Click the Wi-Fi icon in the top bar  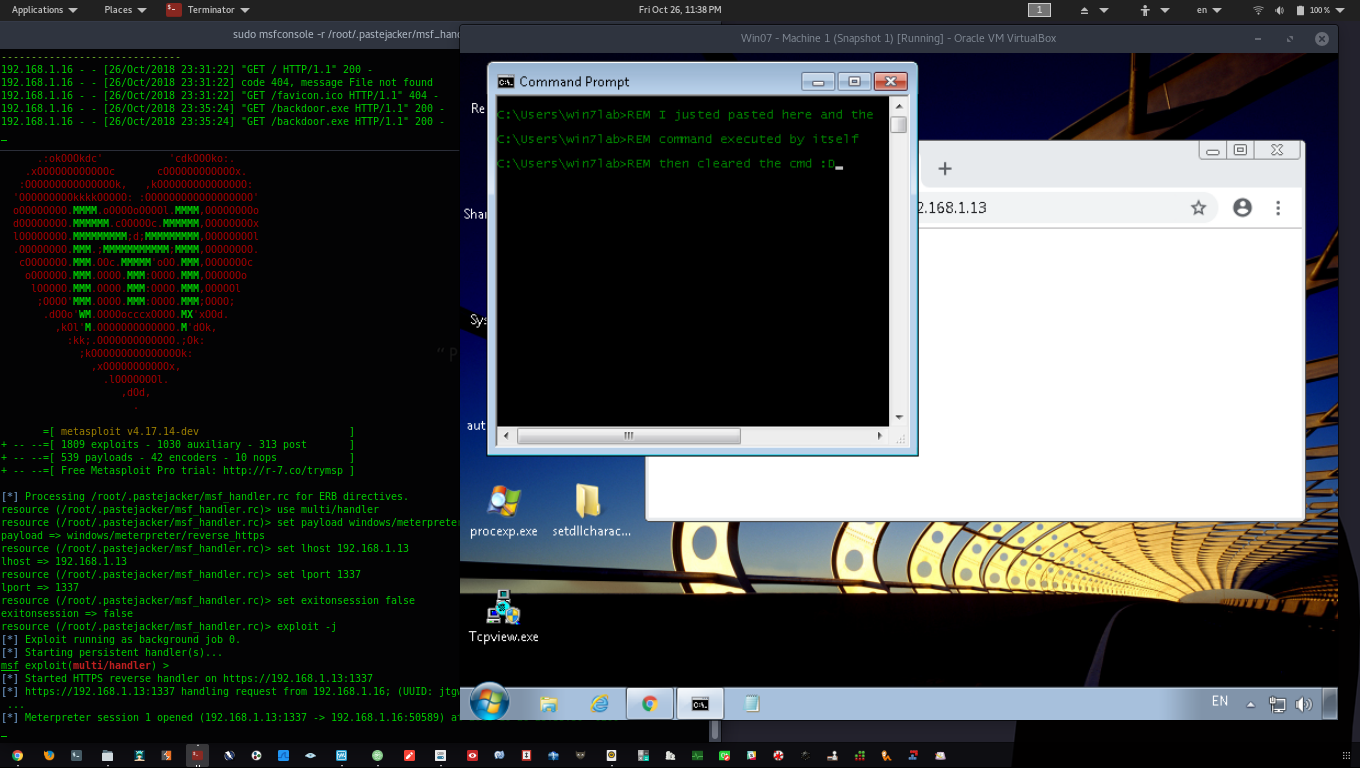1258,10
